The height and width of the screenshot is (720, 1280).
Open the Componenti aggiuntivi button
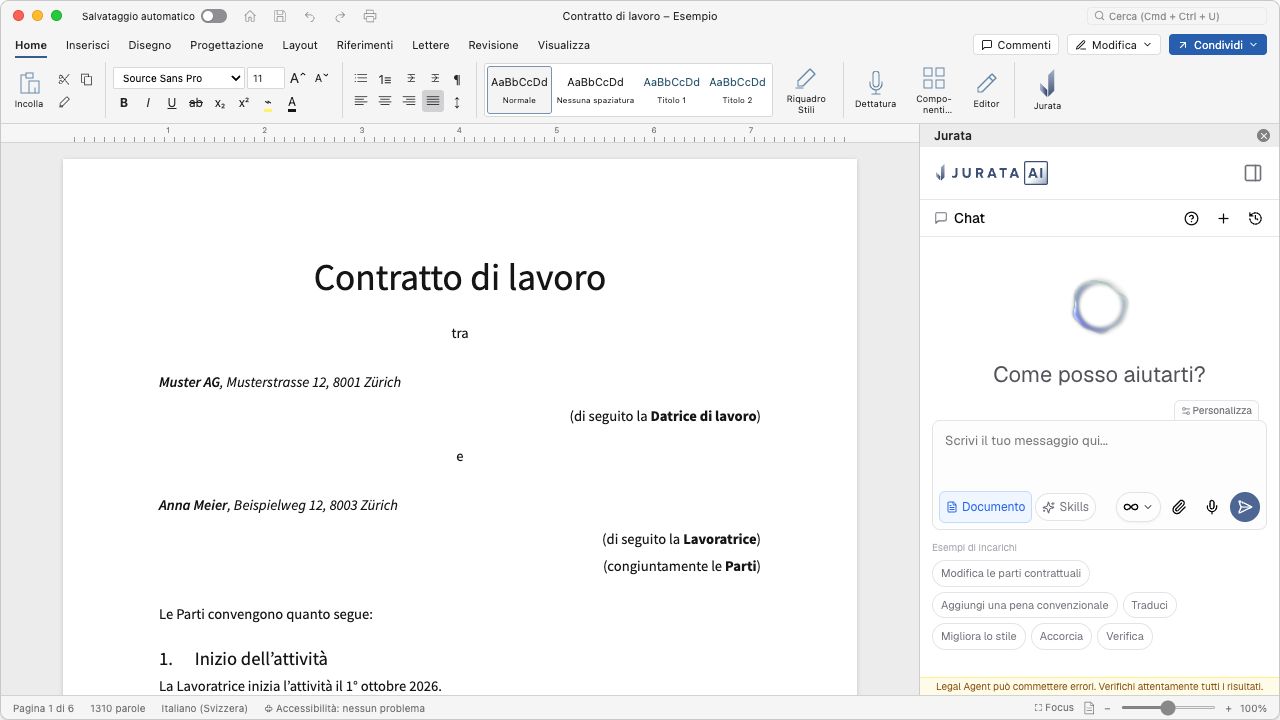click(933, 90)
